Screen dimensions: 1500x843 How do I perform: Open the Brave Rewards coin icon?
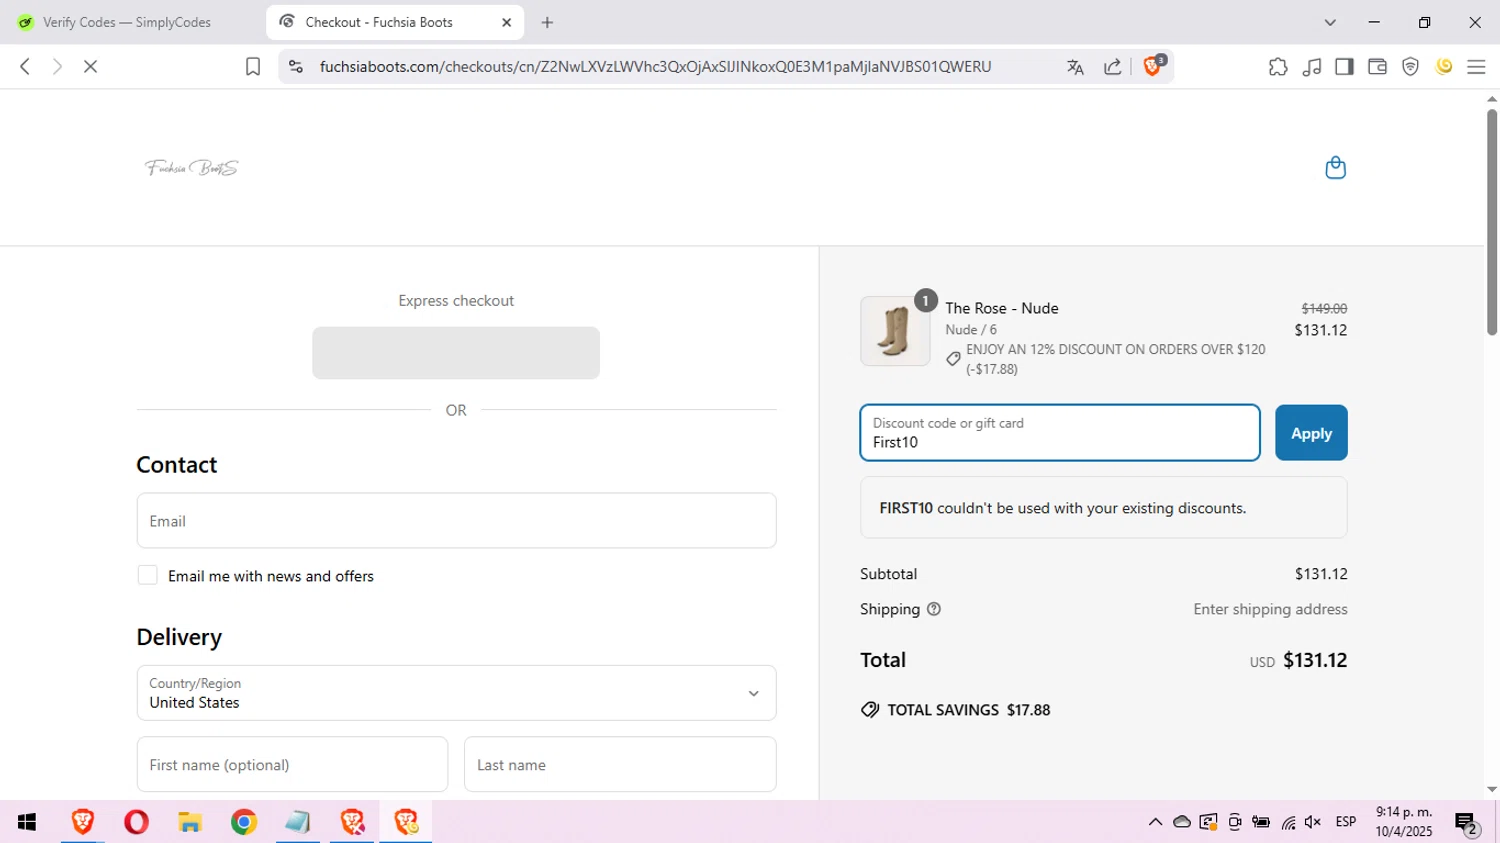tap(1444, 67)
